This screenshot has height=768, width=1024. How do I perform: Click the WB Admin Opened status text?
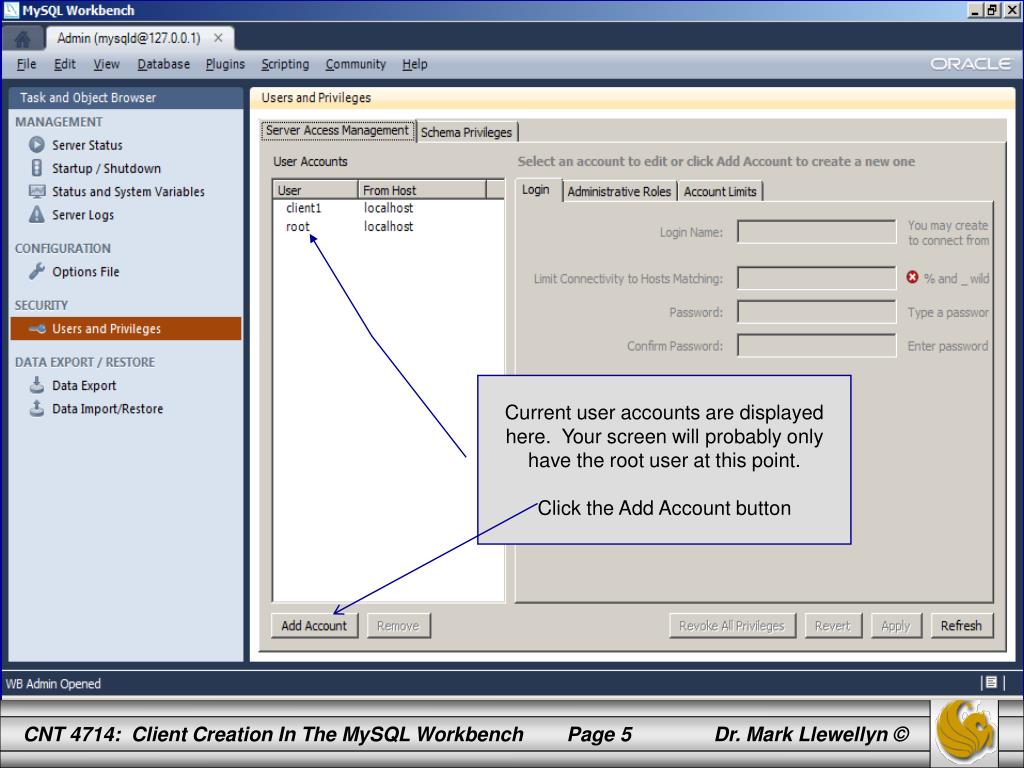tap(53, 684)
